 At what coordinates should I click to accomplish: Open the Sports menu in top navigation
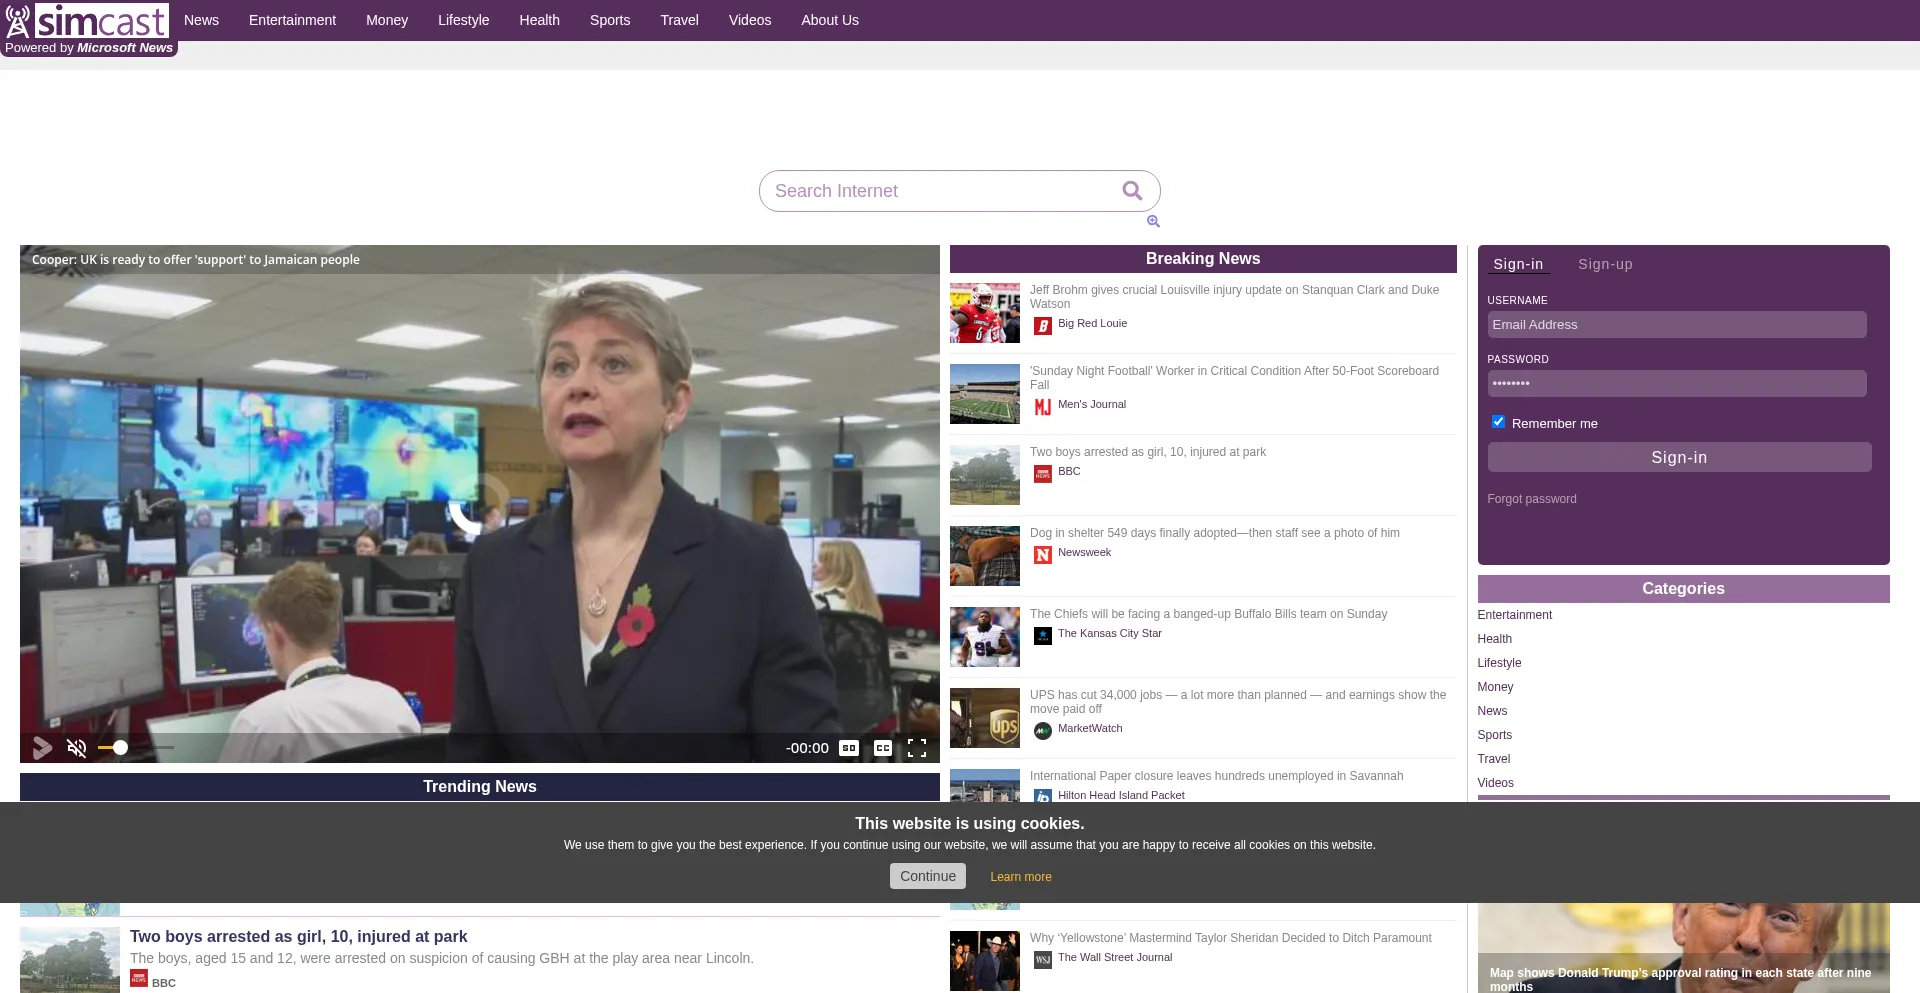click(x=609, y=20)
